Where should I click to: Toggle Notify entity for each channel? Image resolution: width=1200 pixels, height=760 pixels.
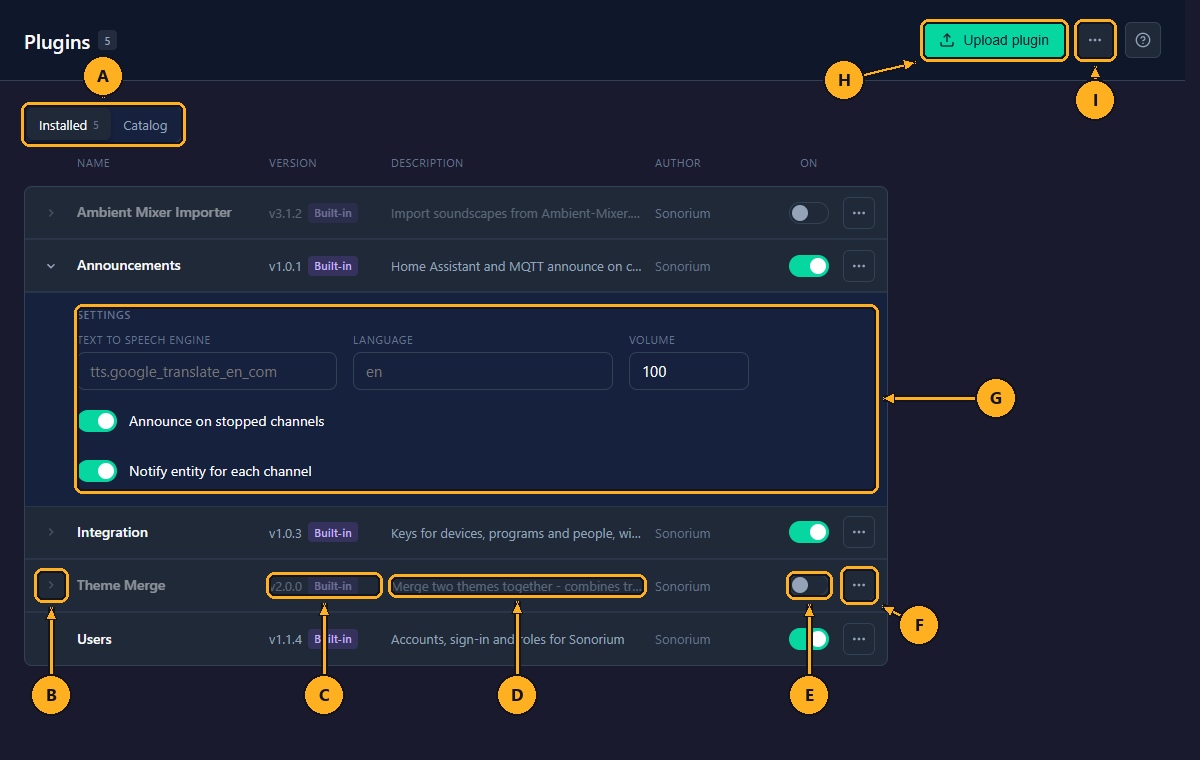pyautogui.click(x=98, y=471)
